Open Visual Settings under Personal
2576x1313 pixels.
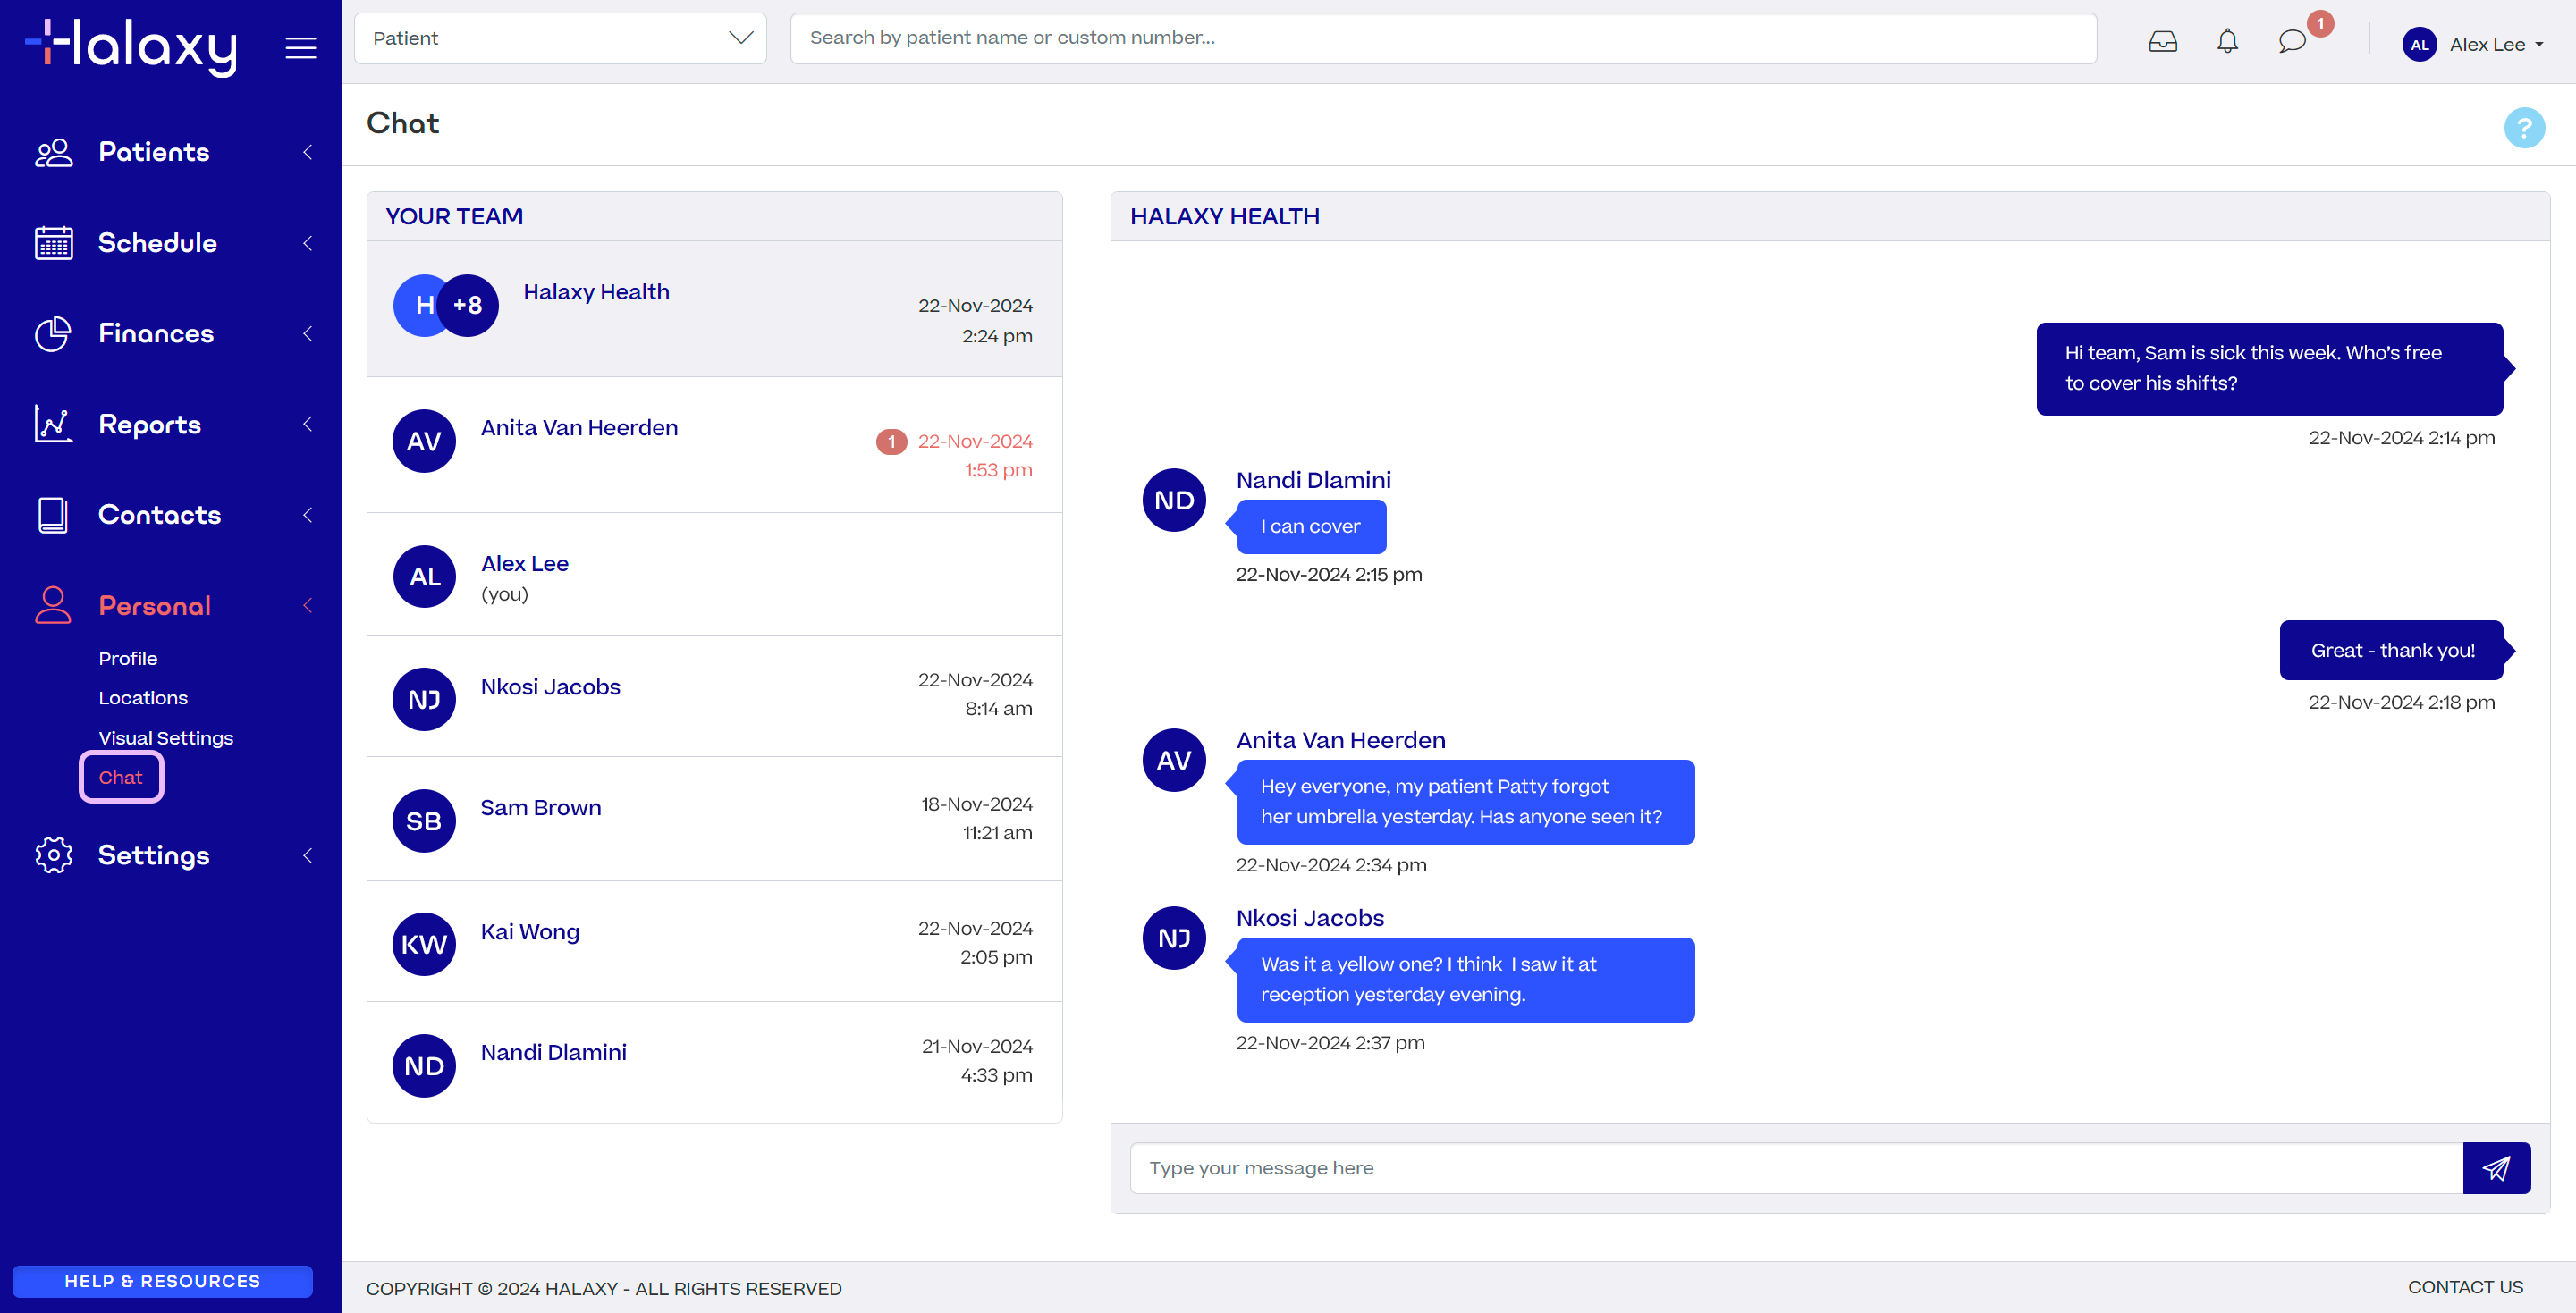[166, 738]
